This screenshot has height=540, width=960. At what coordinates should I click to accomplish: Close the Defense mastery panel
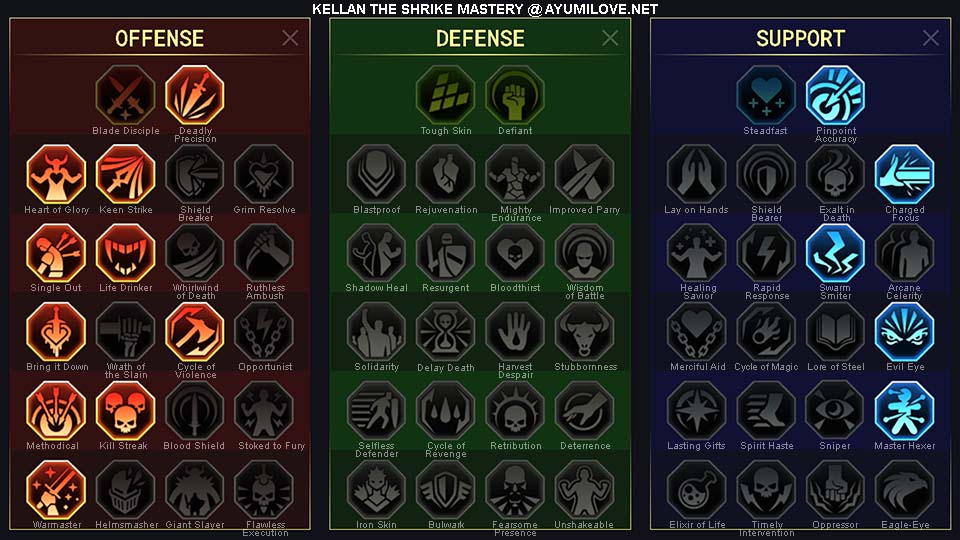coord(610,38)
